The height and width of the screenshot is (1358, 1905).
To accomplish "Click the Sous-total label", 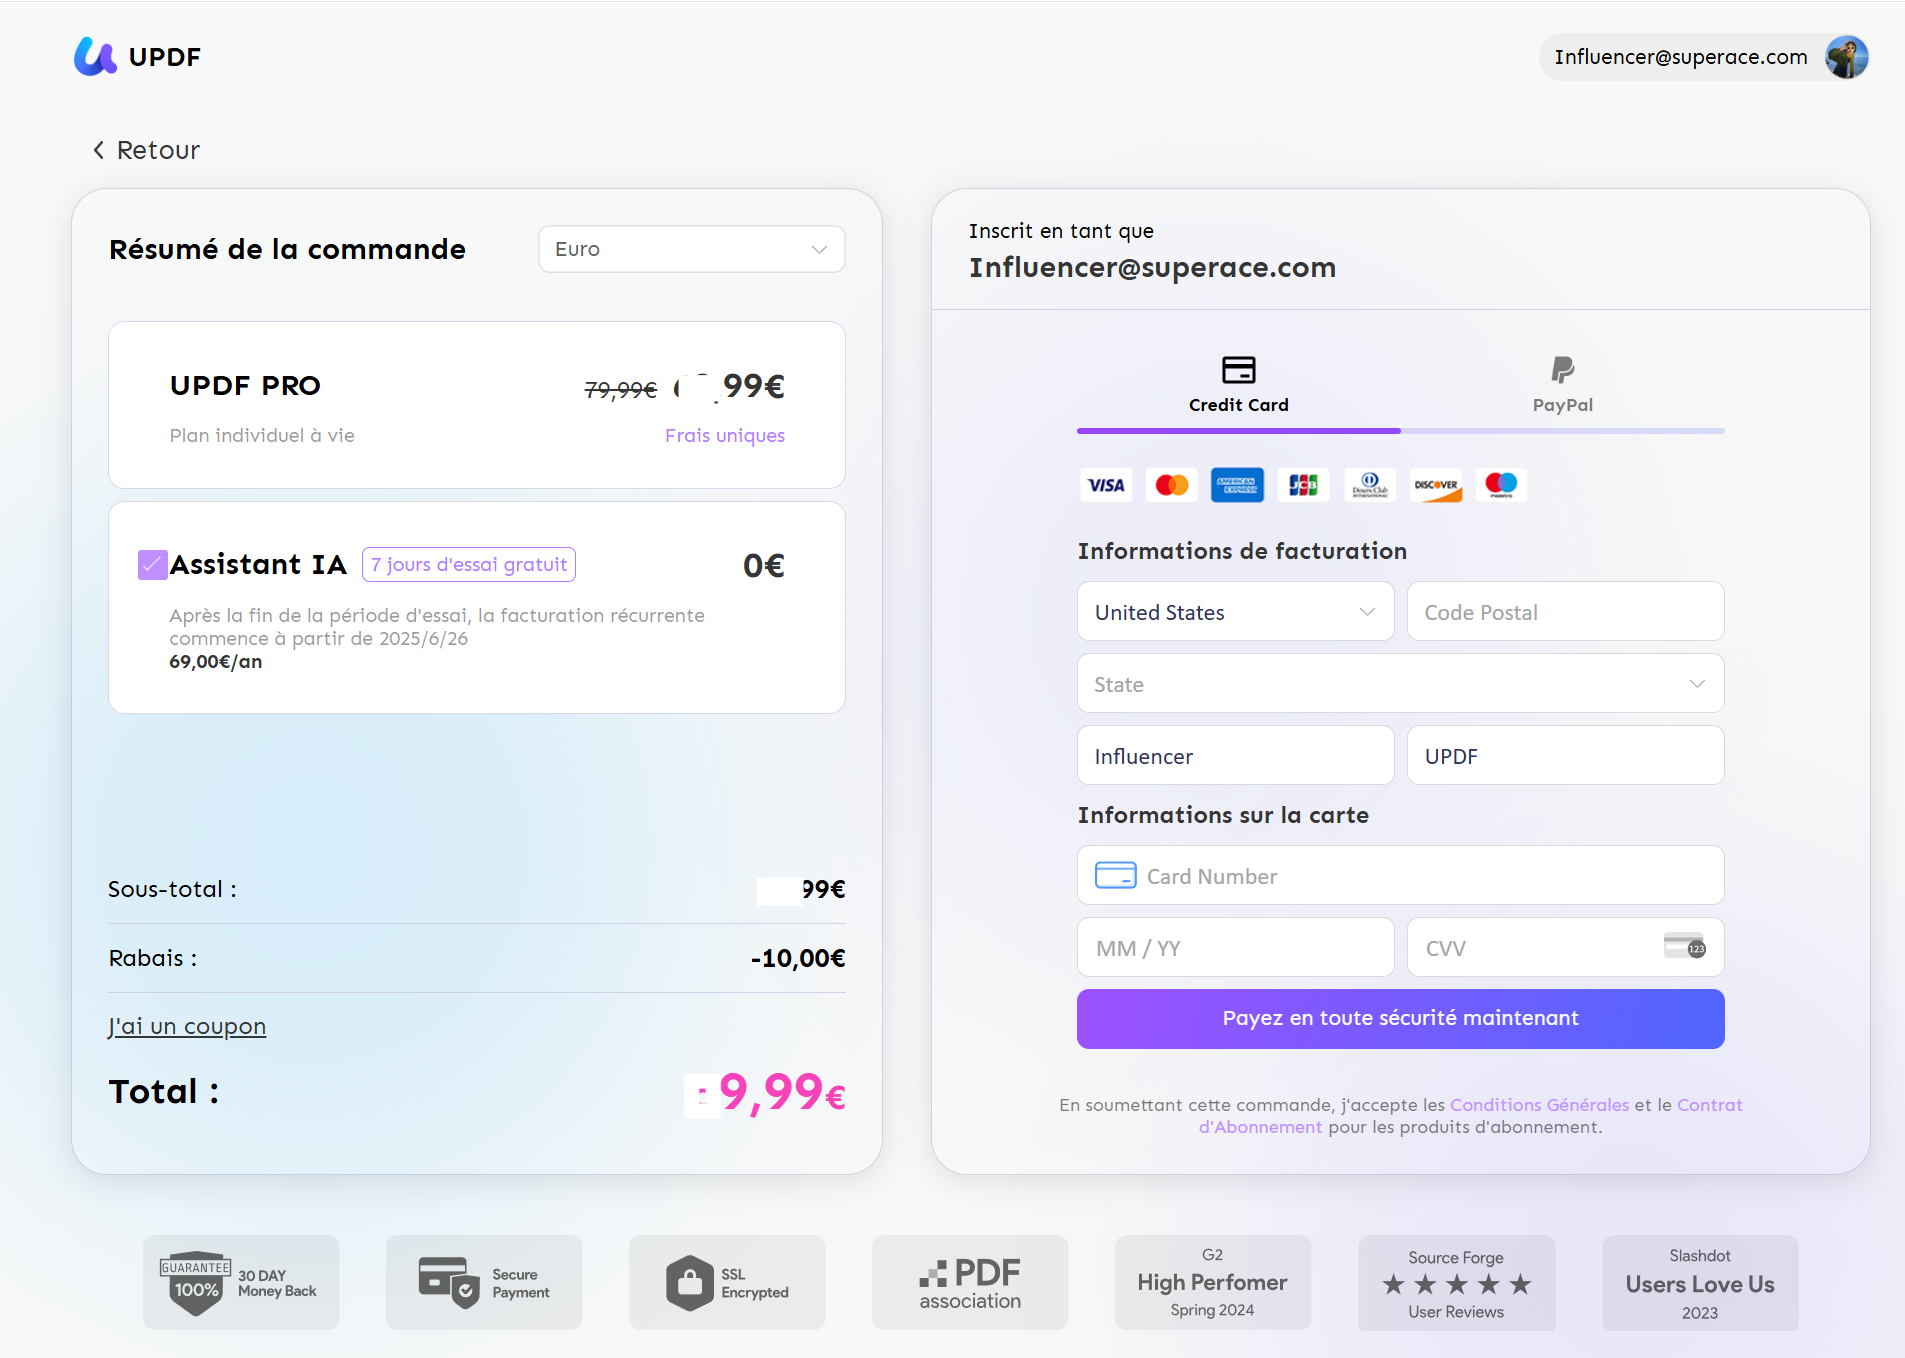I will (172, 890).
